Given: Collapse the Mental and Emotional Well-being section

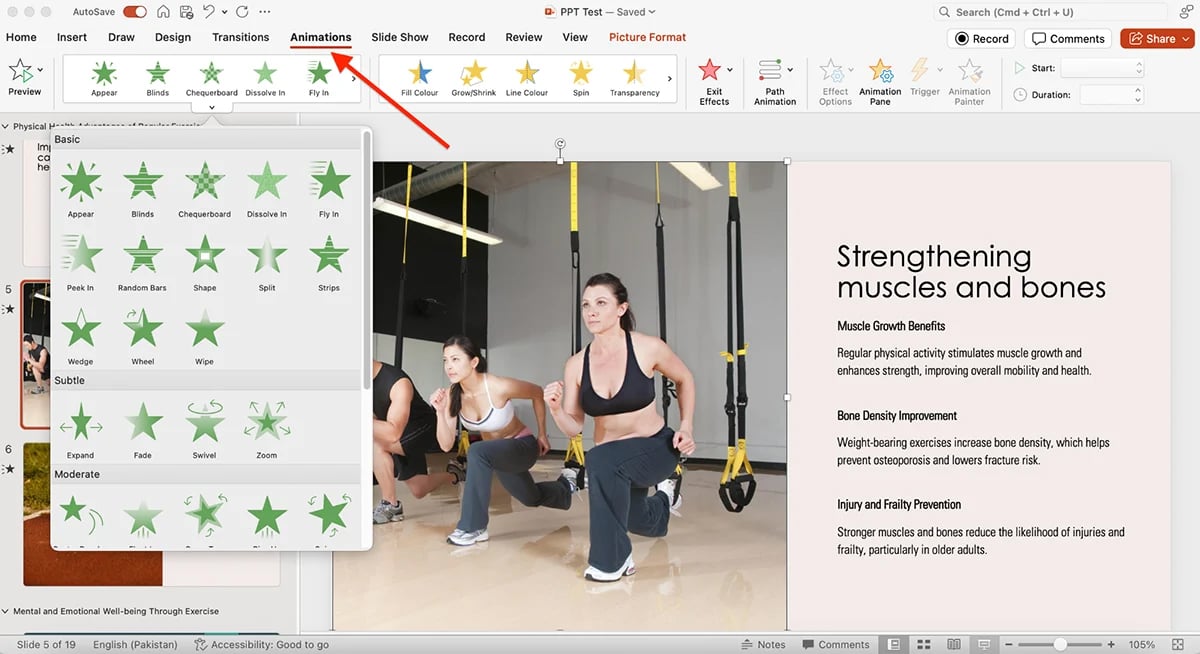Looking at the screenshot, I should (x=6, y=611).
